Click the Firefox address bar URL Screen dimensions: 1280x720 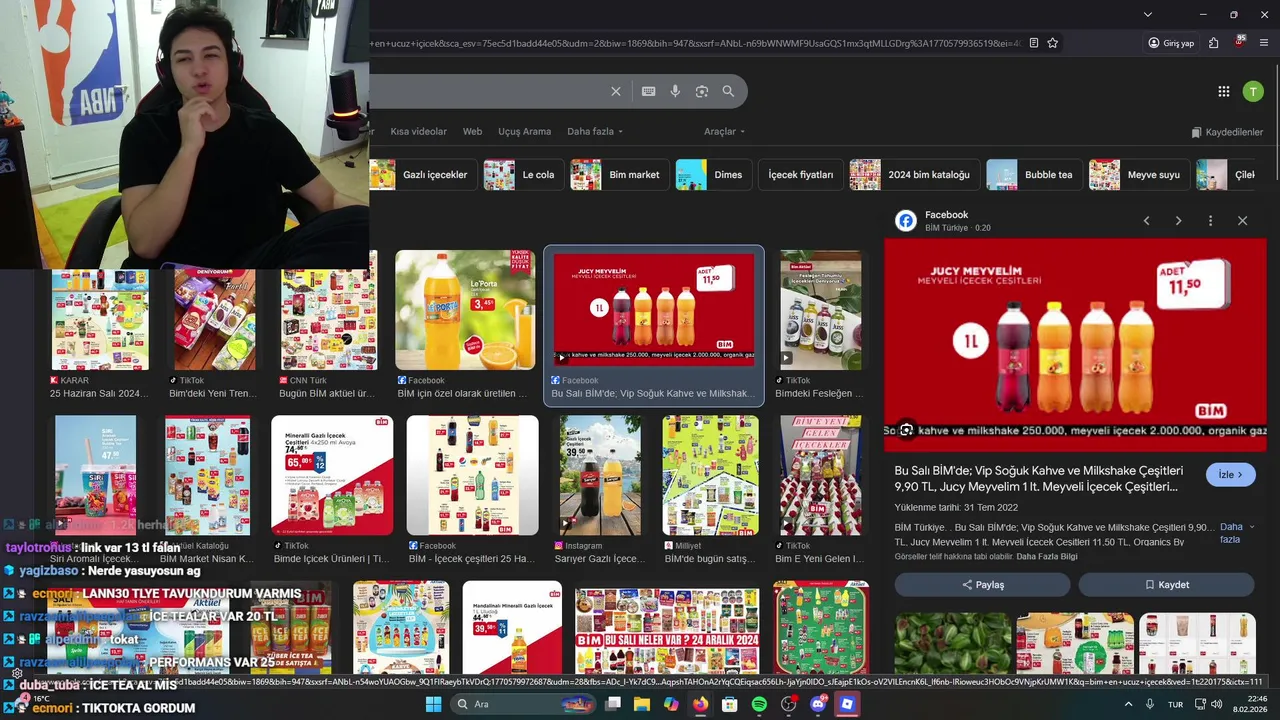pos(695,43)
